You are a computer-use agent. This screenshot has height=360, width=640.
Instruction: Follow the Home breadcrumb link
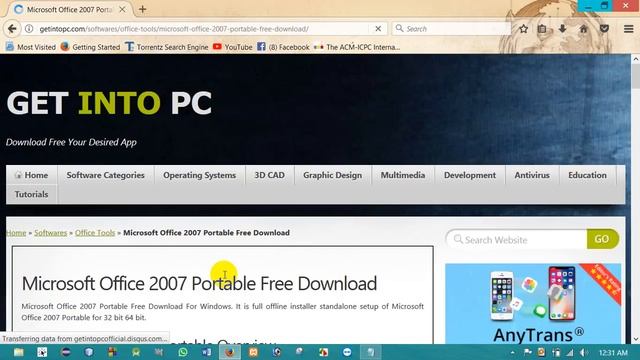[16, 233]
